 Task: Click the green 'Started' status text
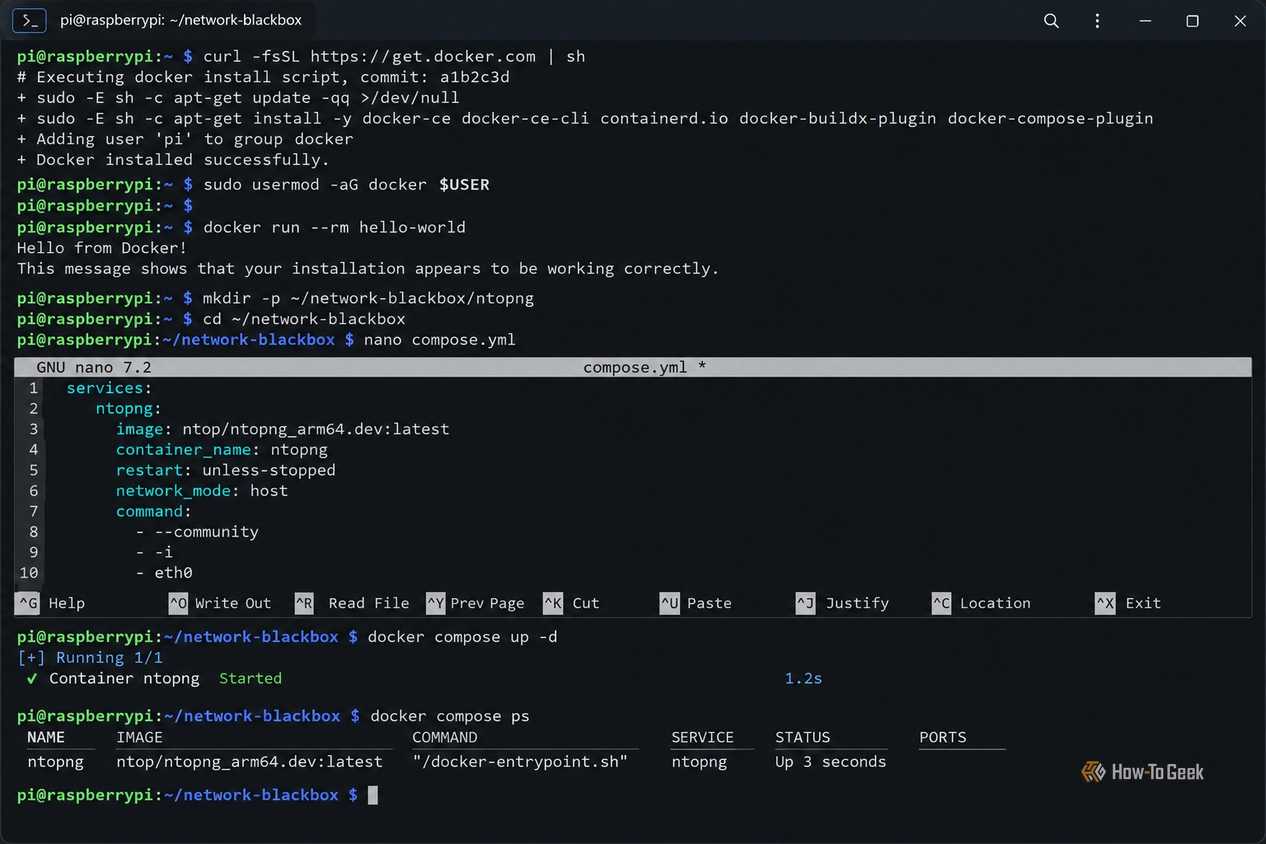click(x=250, y=678)
